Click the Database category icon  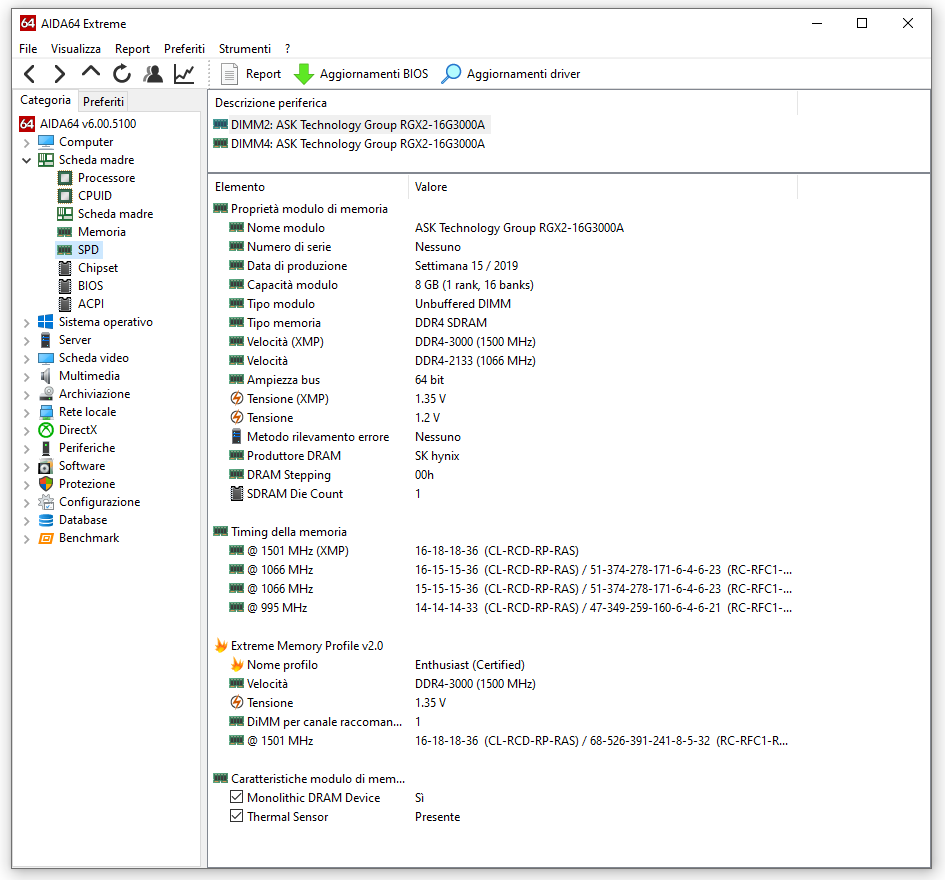(x=46, y=520)
